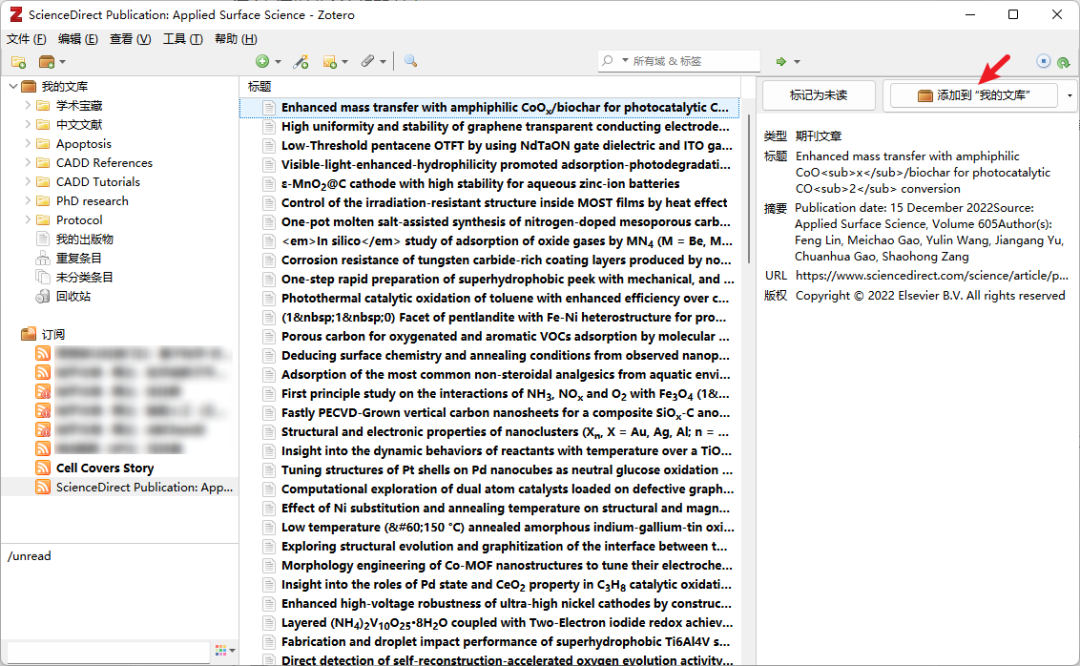The width and height of the screenshot is (1080, 666).
Task: Click the 标记为未读 button
Action: click(818, 95)
